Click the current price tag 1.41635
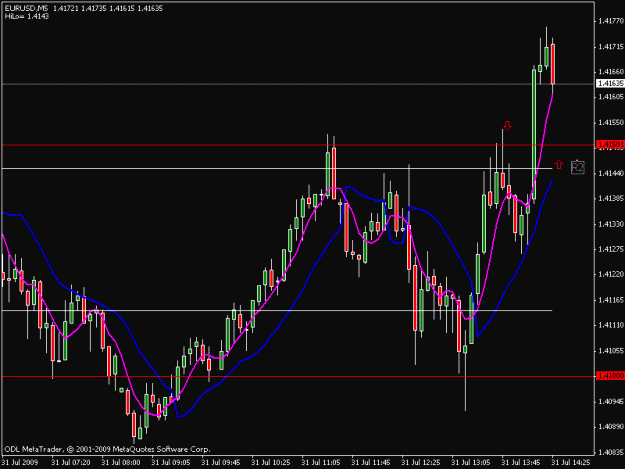The image size is (625, 469). click(x=610, y=83)
